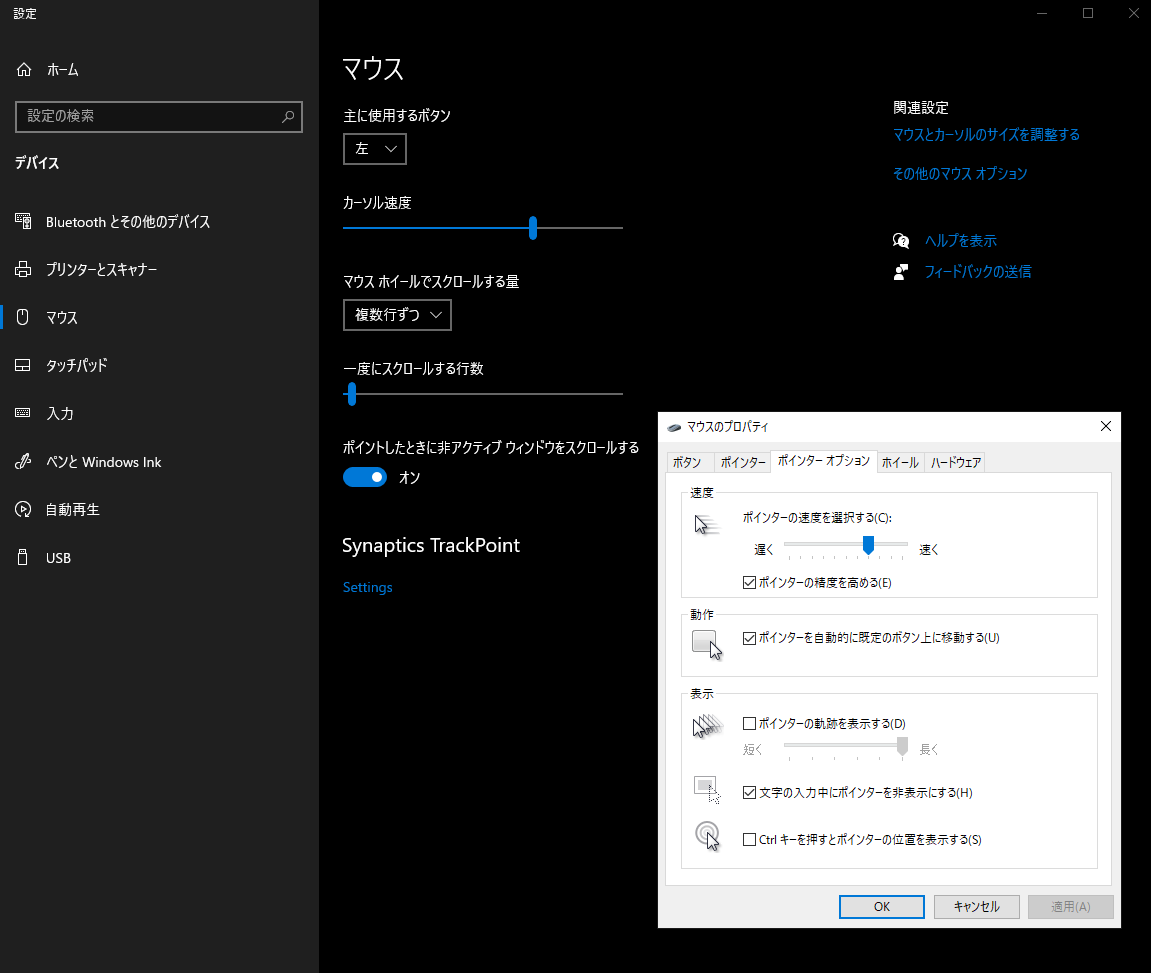
Task: Click the pointer trails icon in 表示 section
Action: 707,726
